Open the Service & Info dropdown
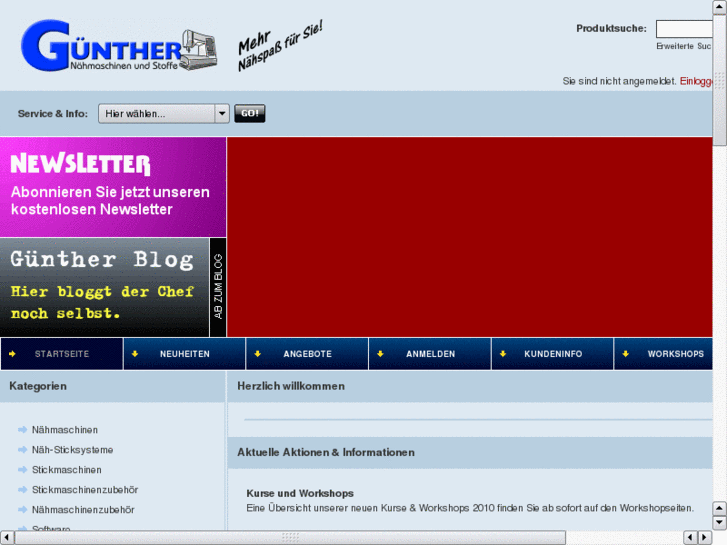The height and width of the screenshot is (545, 727). 164,114
